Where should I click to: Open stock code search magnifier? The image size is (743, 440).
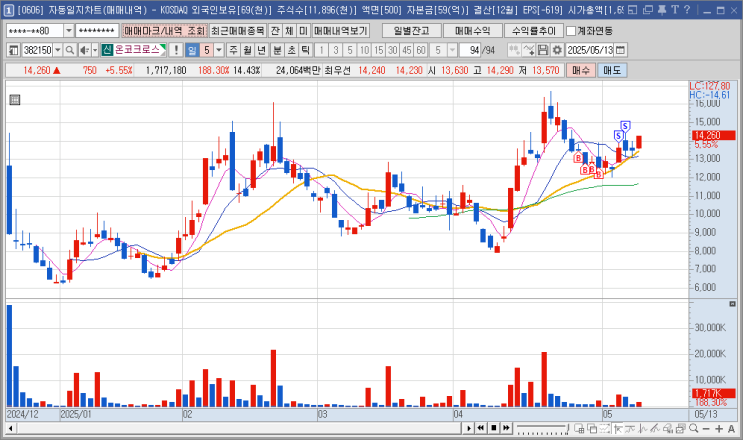(x=70, y=50)
